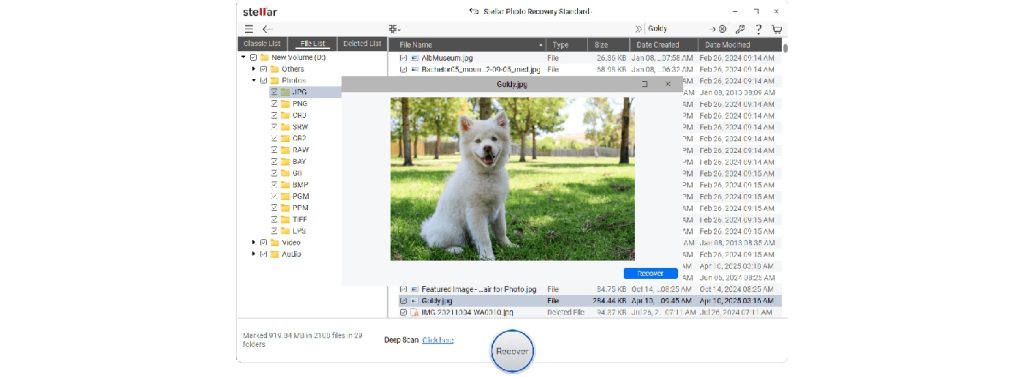Sort by the Date Created column header

tap(664, 45)
